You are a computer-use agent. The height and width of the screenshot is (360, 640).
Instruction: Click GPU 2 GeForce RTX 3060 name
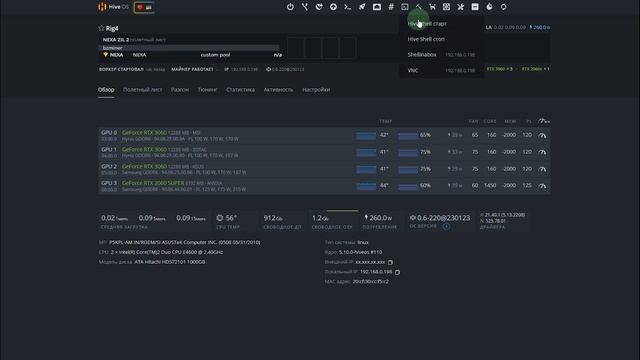click(x=144, y=166)
